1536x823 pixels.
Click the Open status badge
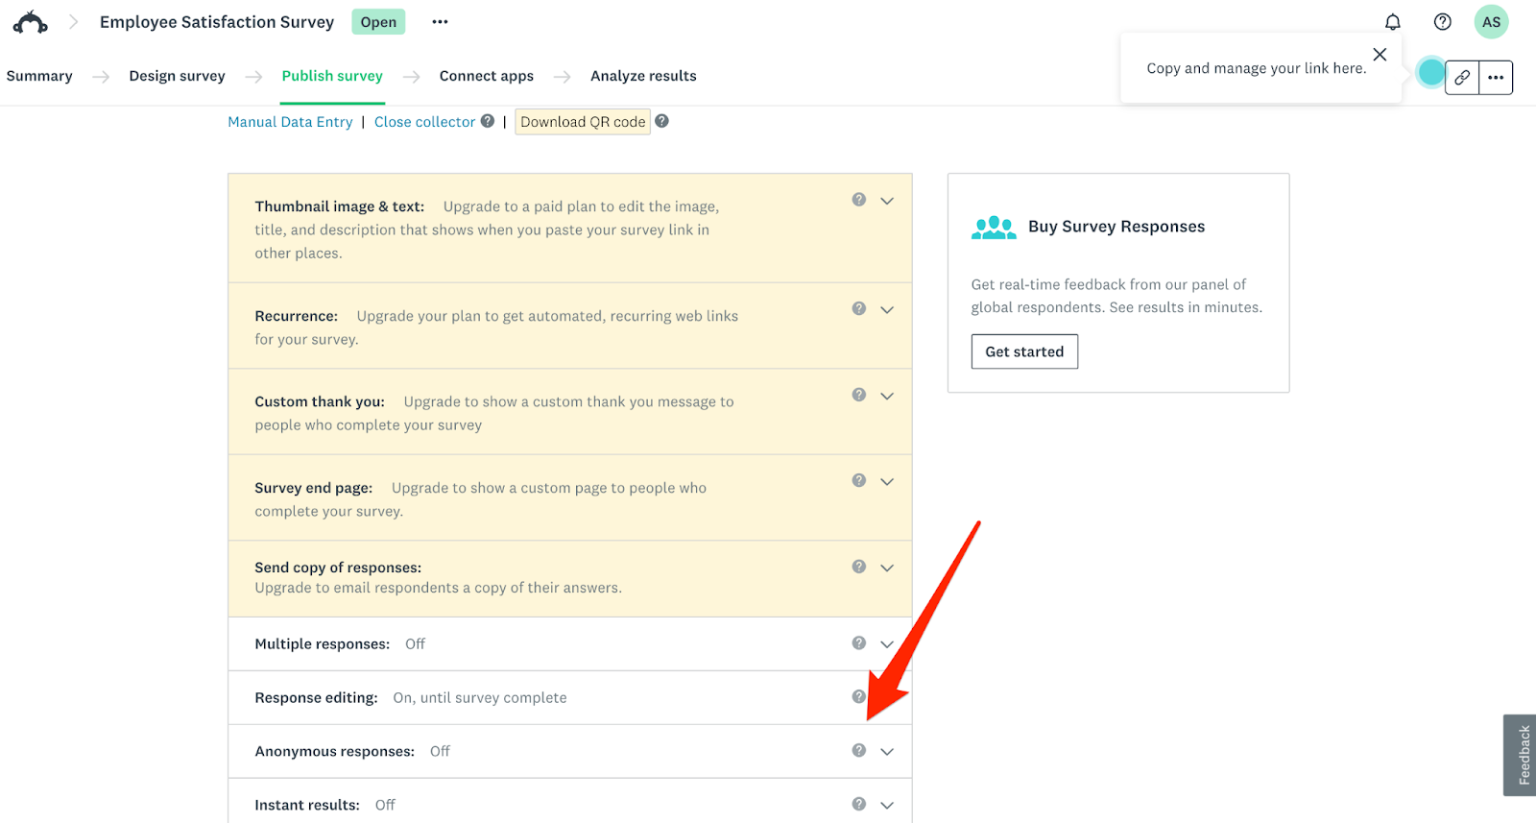coord(378,22)
